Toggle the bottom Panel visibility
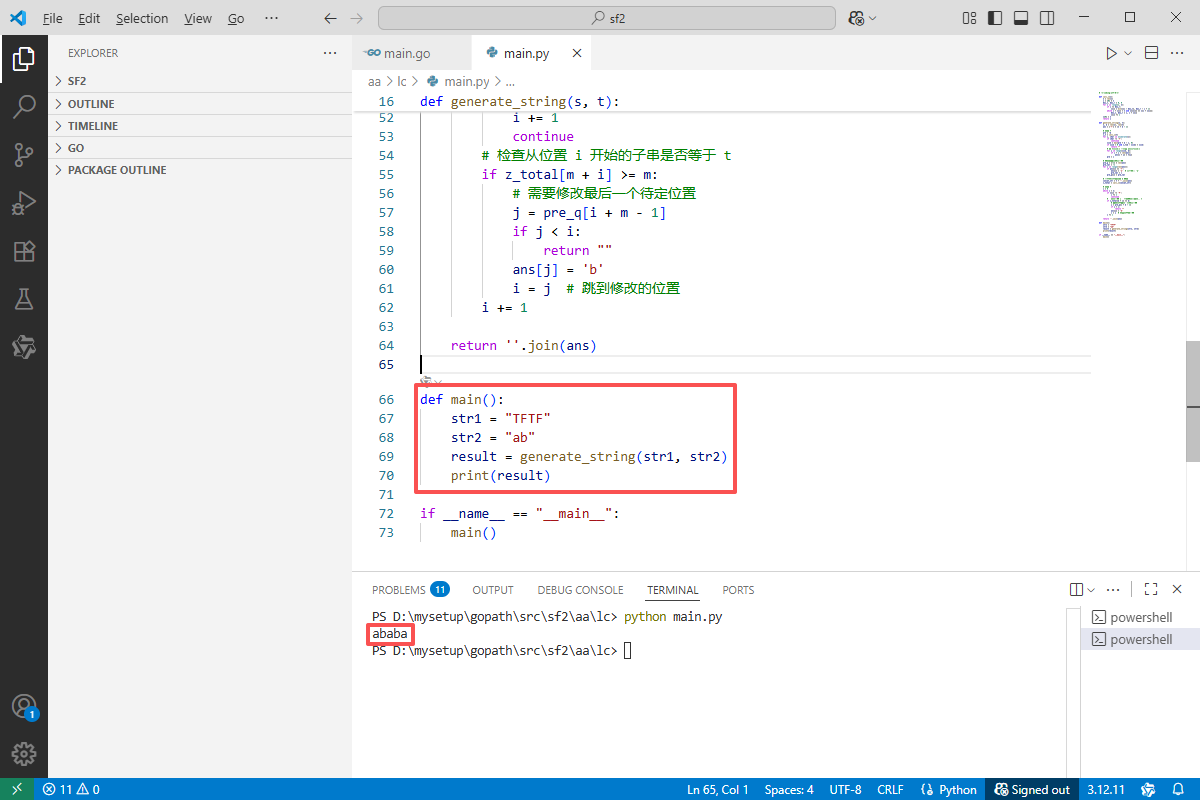The image size is (1200, 800). [x=1021, y=18]
